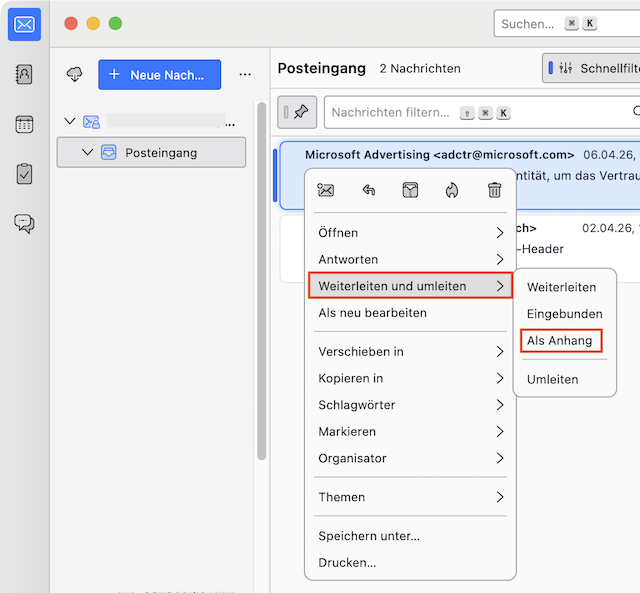The width and height of the screenshot is (640, 593).
Task: Click the Neue Nachricht button
Action: coord(160,75)
